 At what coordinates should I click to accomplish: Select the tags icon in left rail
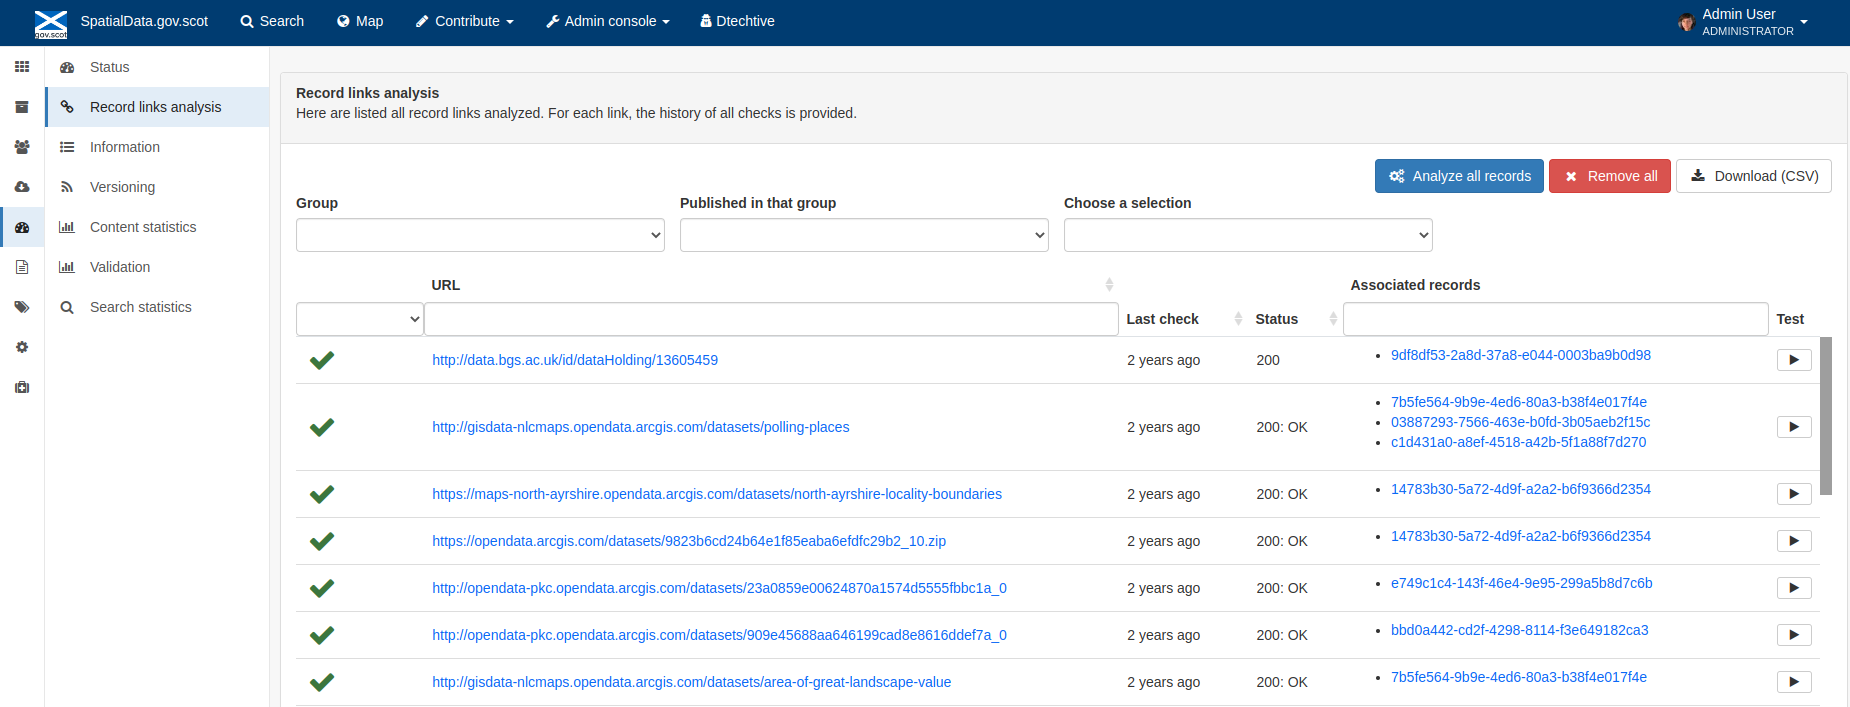point(22,307)
